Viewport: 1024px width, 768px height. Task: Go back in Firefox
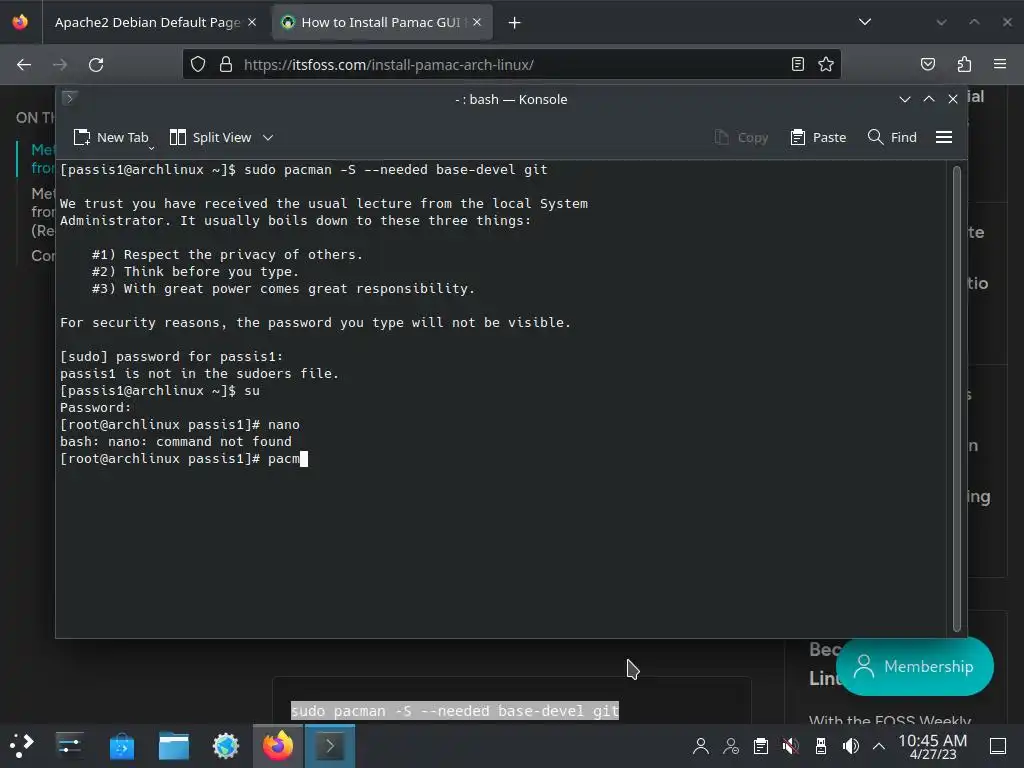[24, 65]
